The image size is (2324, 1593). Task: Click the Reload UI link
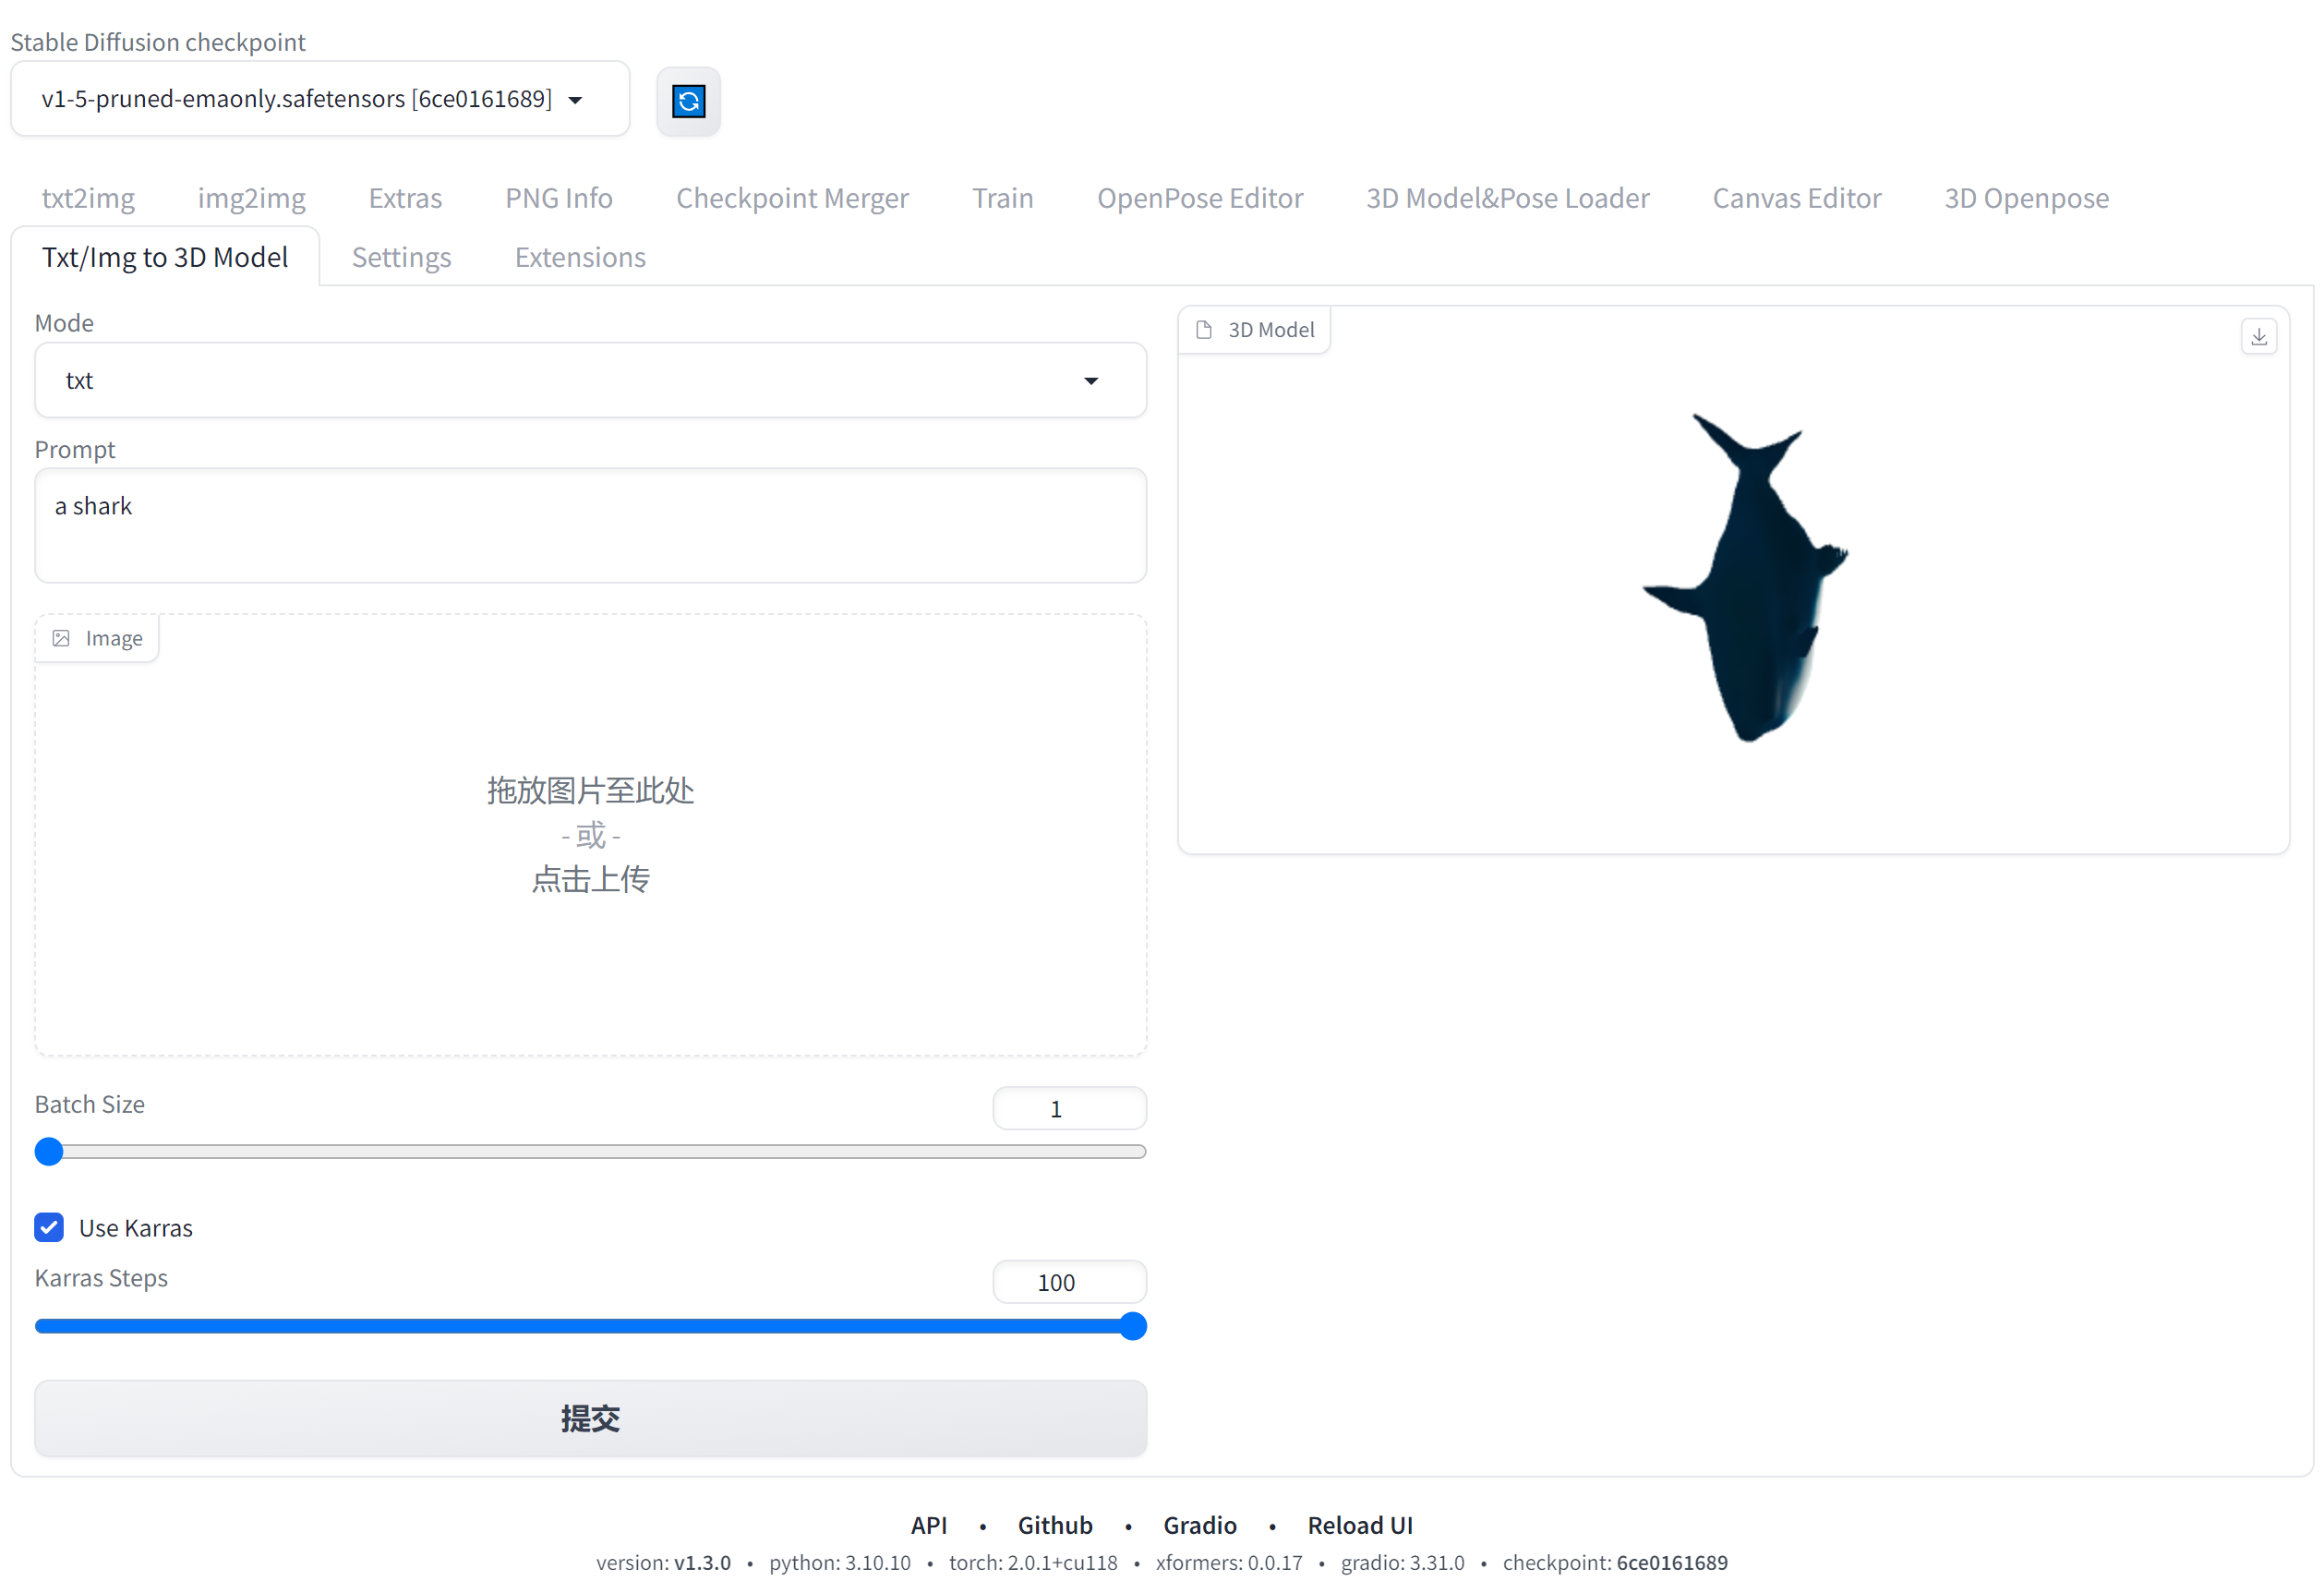1359,1524
